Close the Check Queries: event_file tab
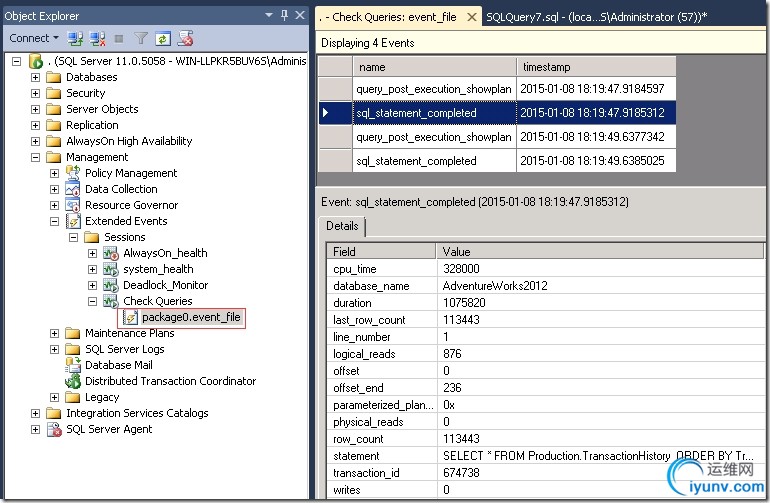Screen dimensions: 770x503 coord(471,17)
